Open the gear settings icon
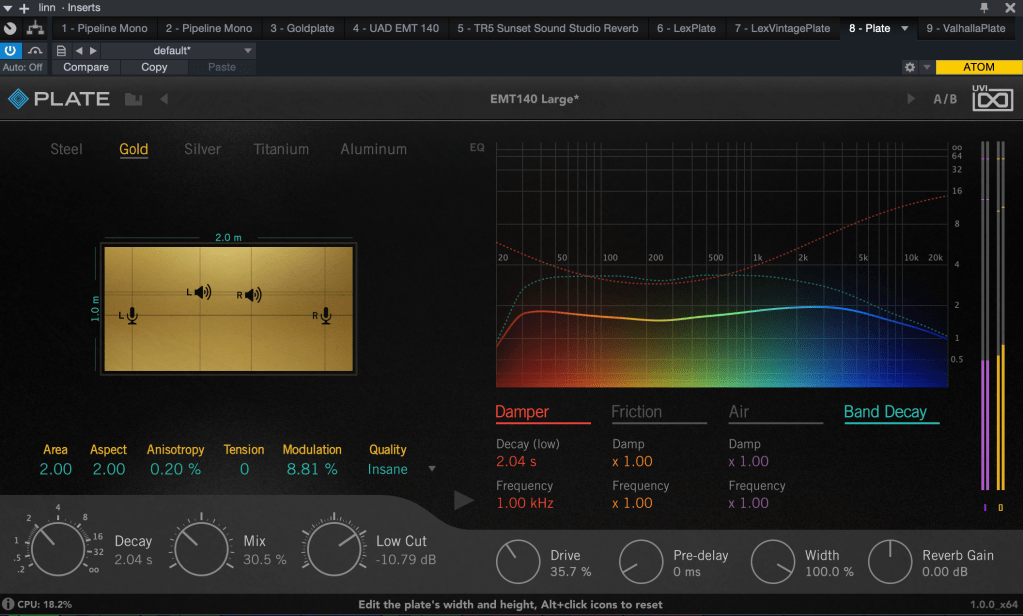This screenshot has width=1023, height=616. click(x=909, y=67)
